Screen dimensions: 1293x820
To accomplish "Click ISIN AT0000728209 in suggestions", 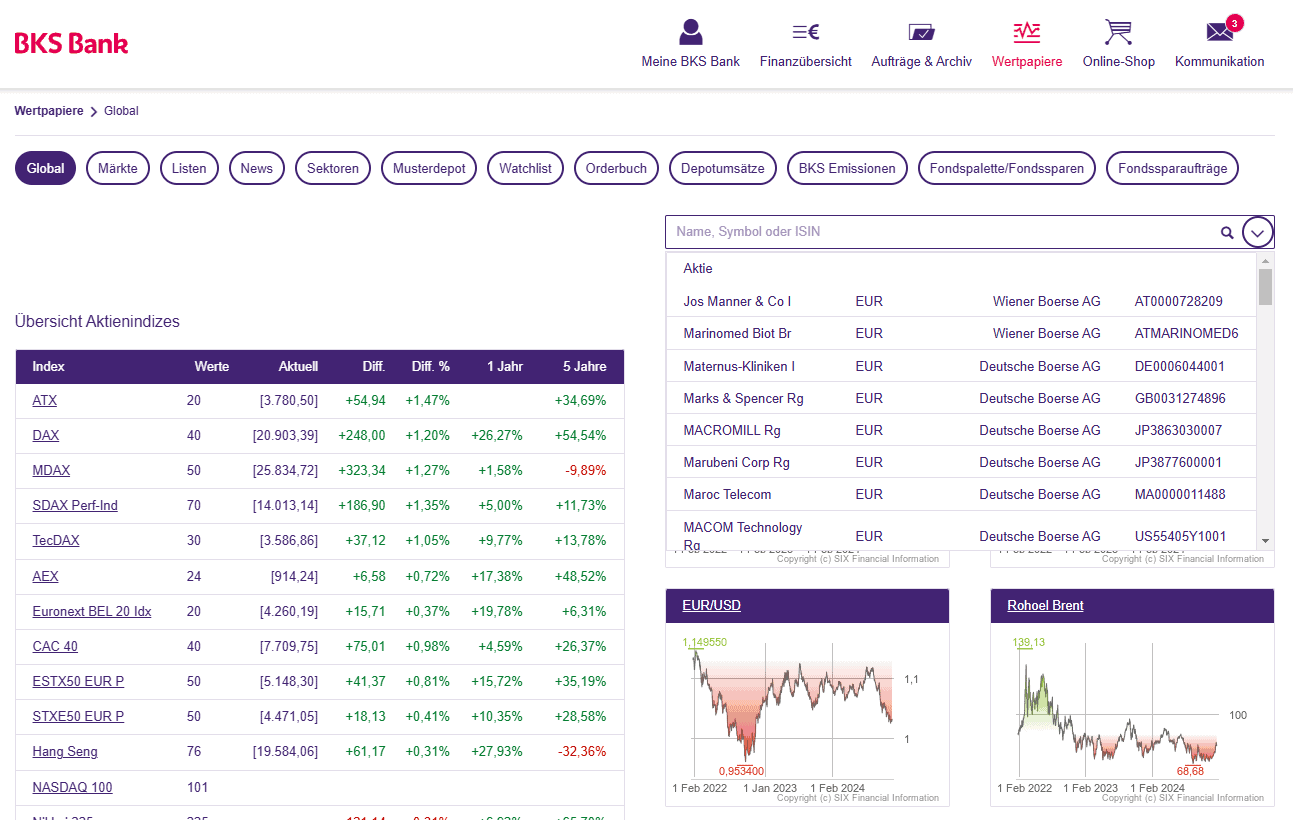I will (1178, 301).
